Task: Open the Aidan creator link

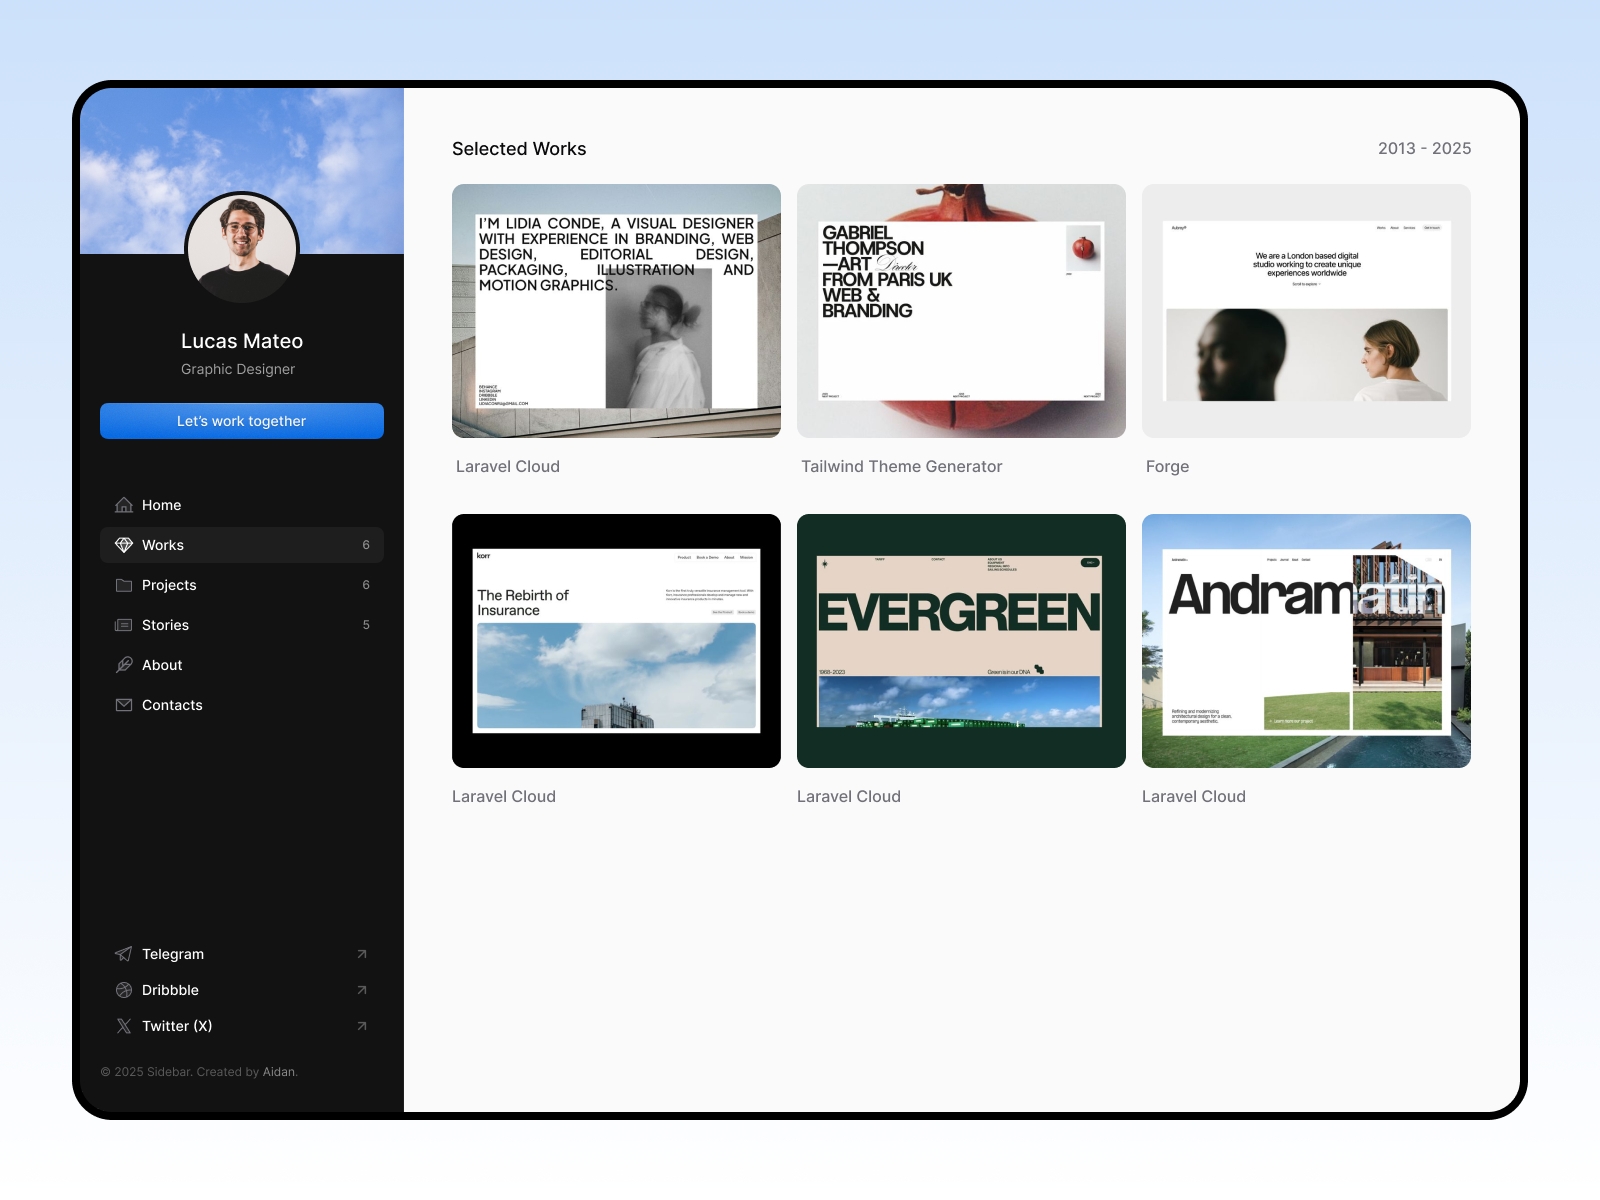Action: click(x=279, y=1072)
